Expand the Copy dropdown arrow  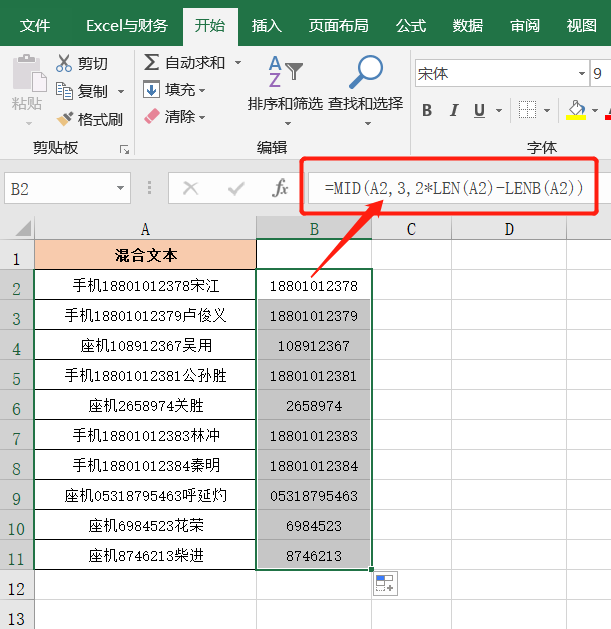tap(121, 91)
